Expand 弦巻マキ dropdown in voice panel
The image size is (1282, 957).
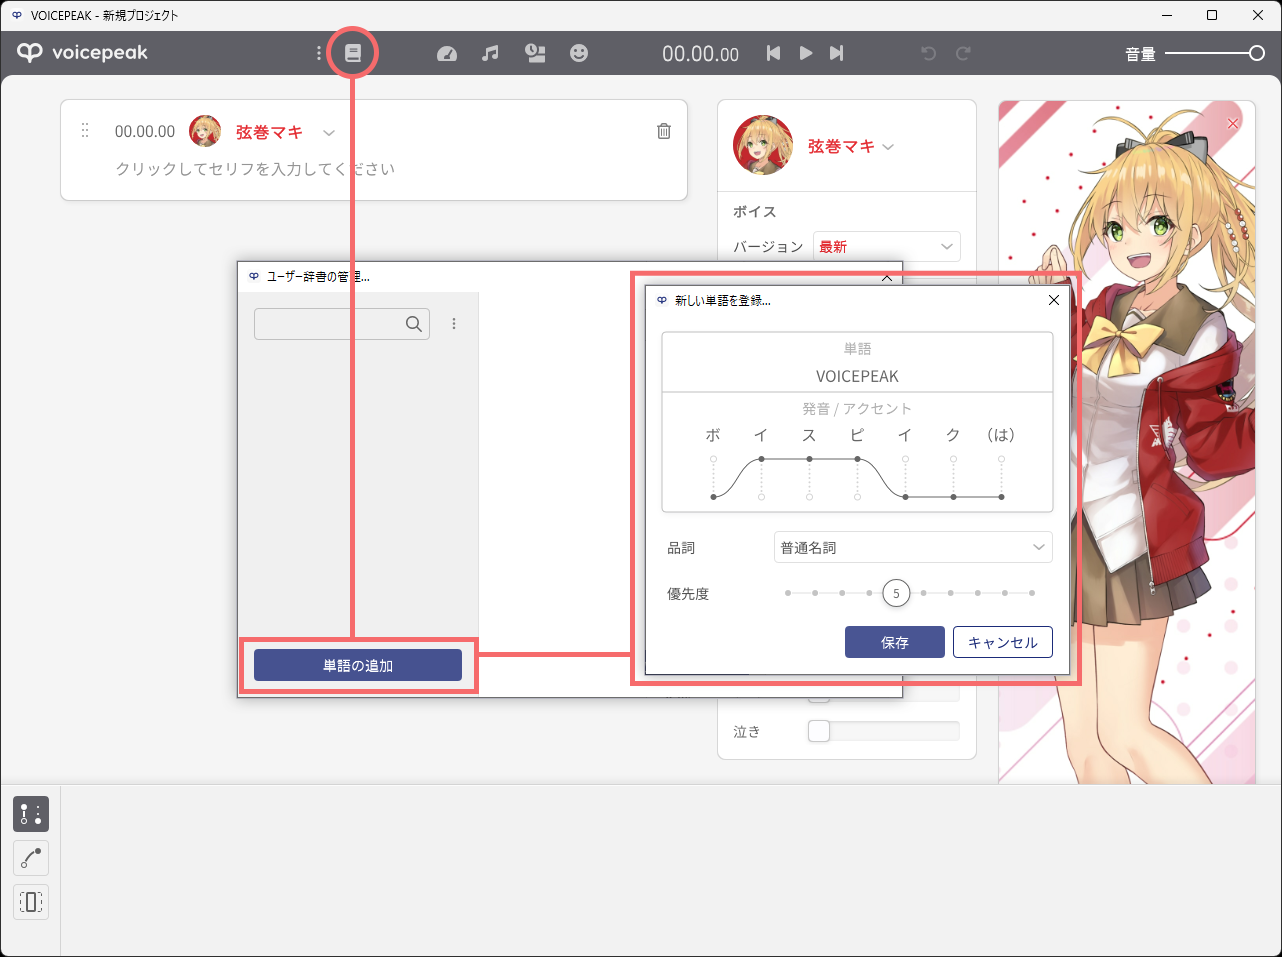pyautogui.click(x=888, y=147)
